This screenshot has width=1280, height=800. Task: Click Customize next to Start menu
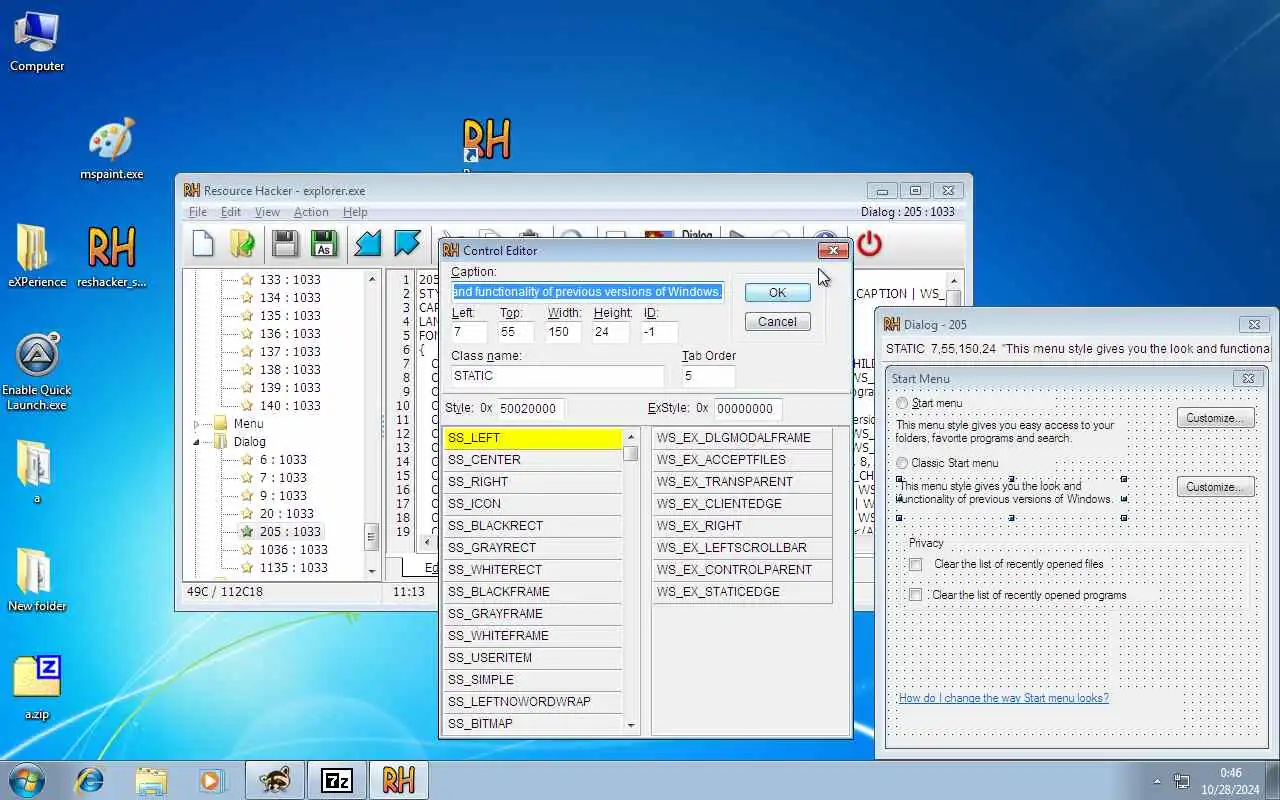pos(1215,418)
